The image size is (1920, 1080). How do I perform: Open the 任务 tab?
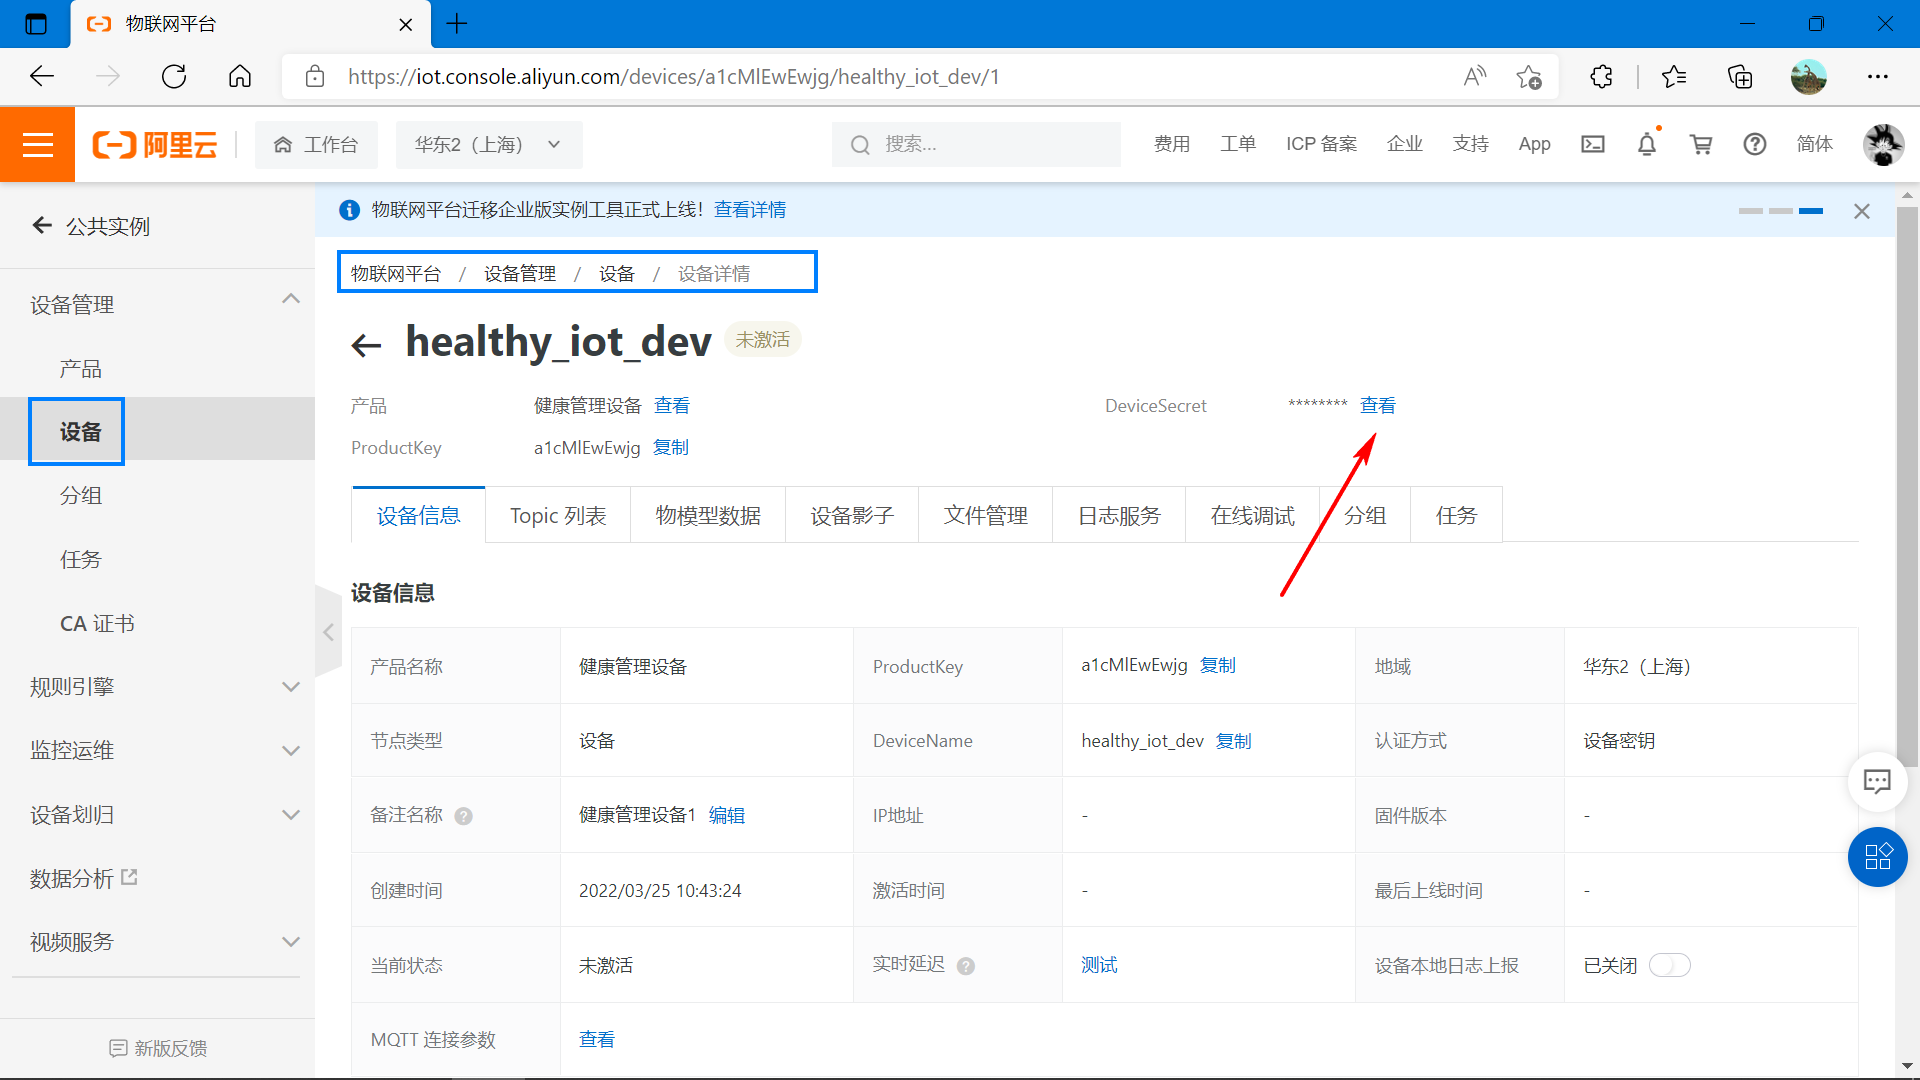[x=1456, y=516]
